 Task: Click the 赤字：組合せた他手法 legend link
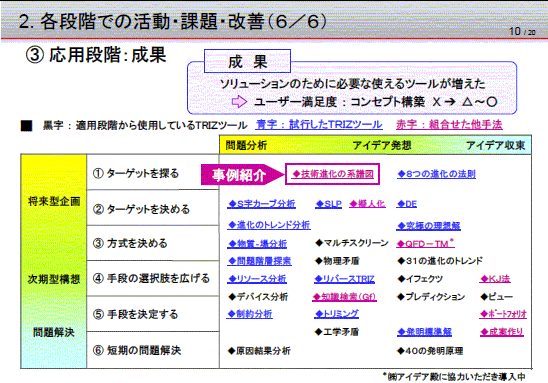pos(449,125)
